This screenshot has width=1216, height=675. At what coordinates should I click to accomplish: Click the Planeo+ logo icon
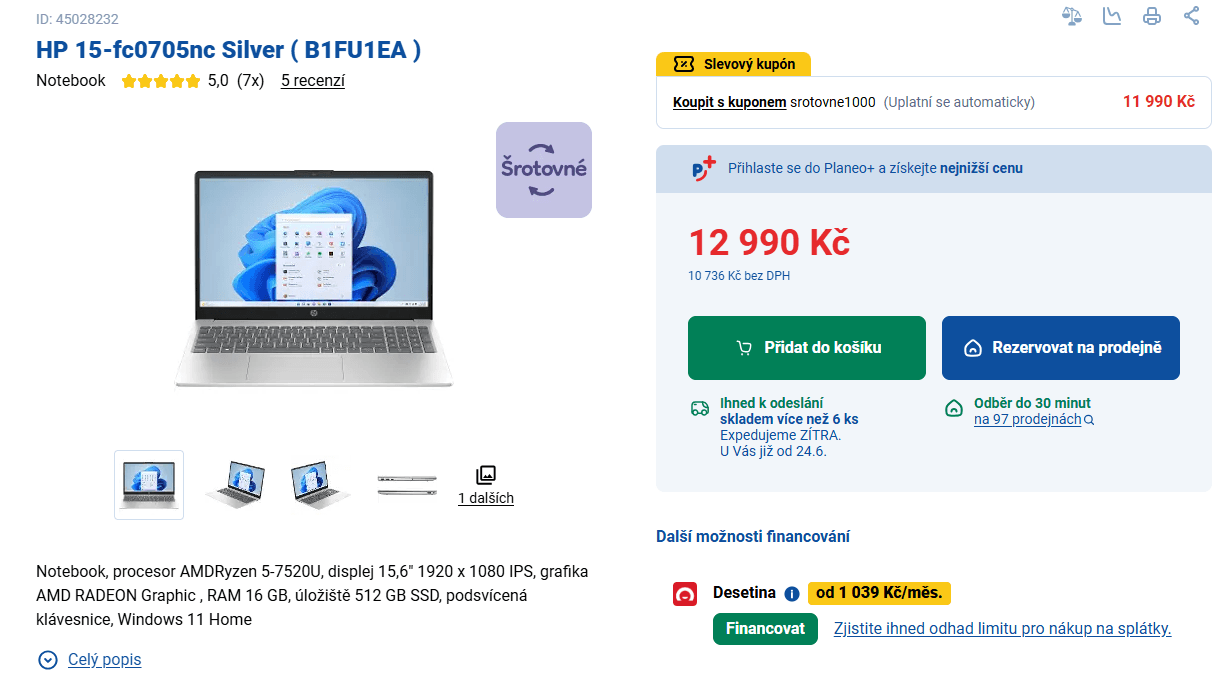tap(704, 168)
